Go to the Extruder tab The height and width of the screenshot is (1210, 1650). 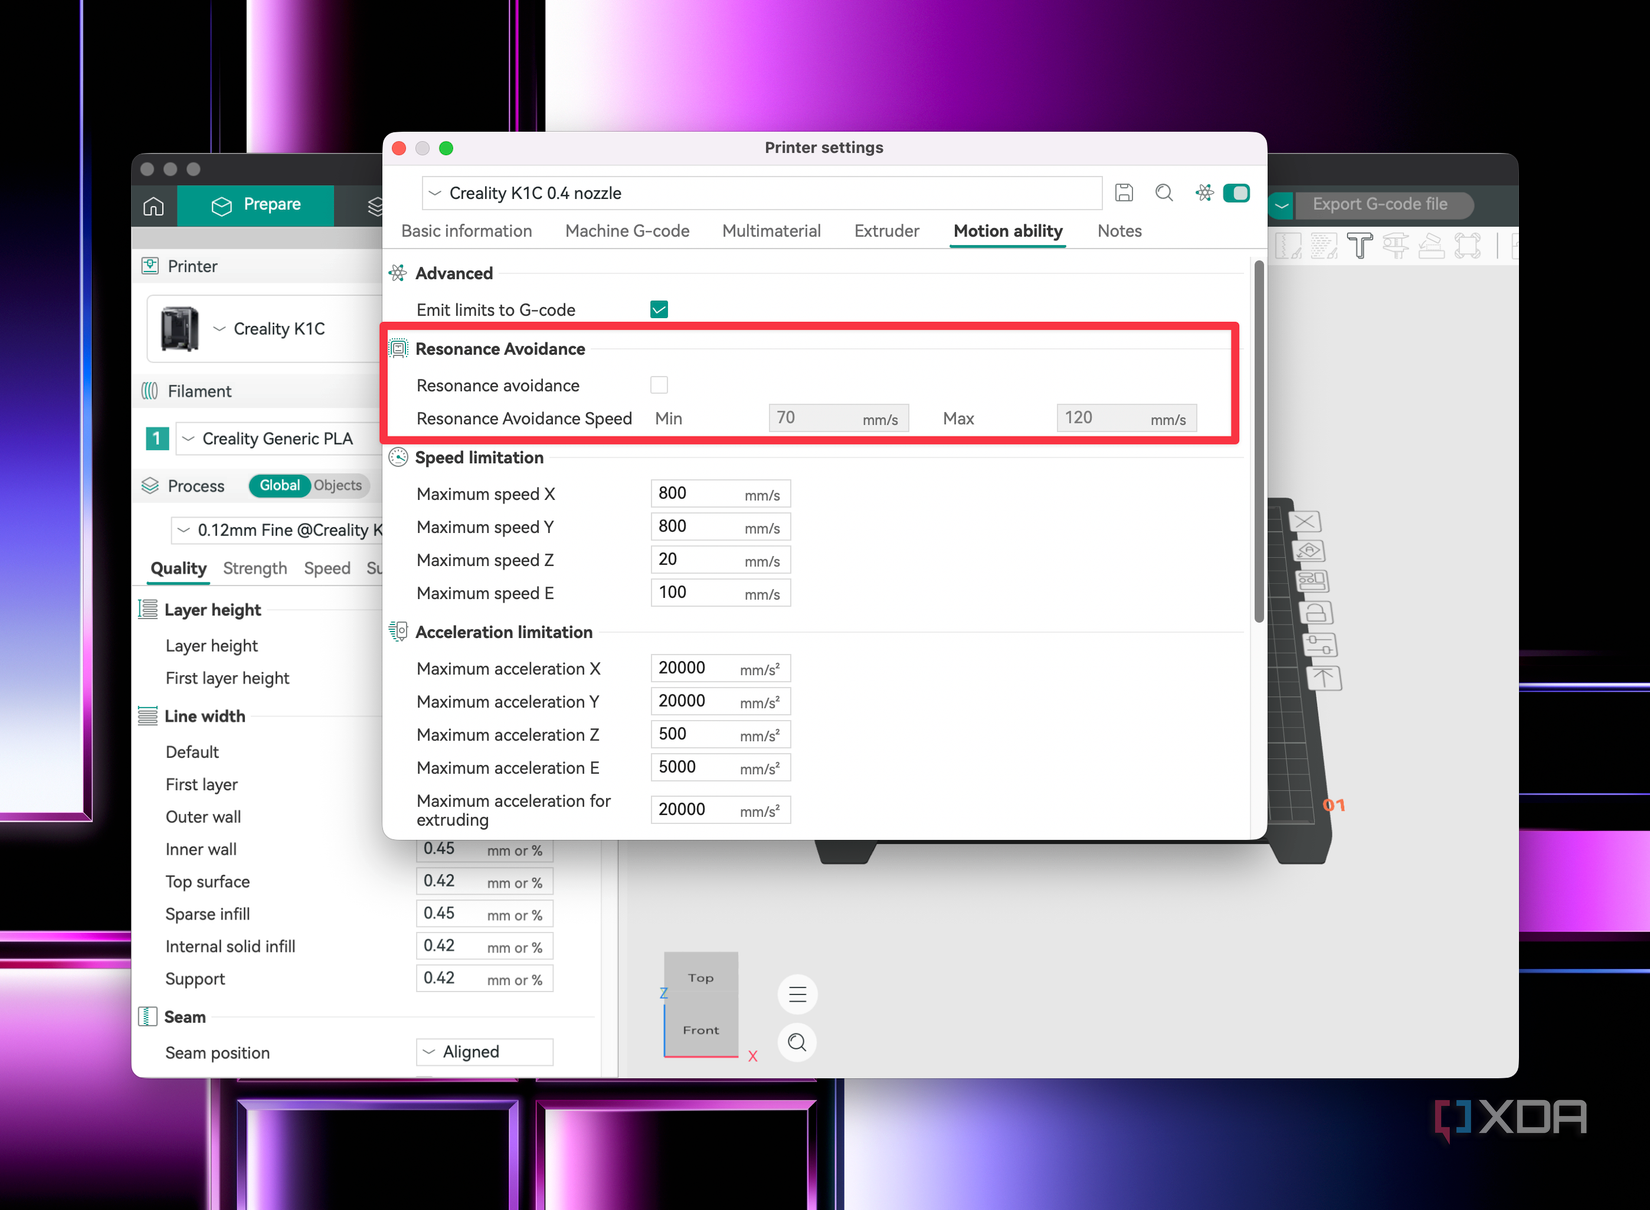pyautogui.click(x=886, y=231)
